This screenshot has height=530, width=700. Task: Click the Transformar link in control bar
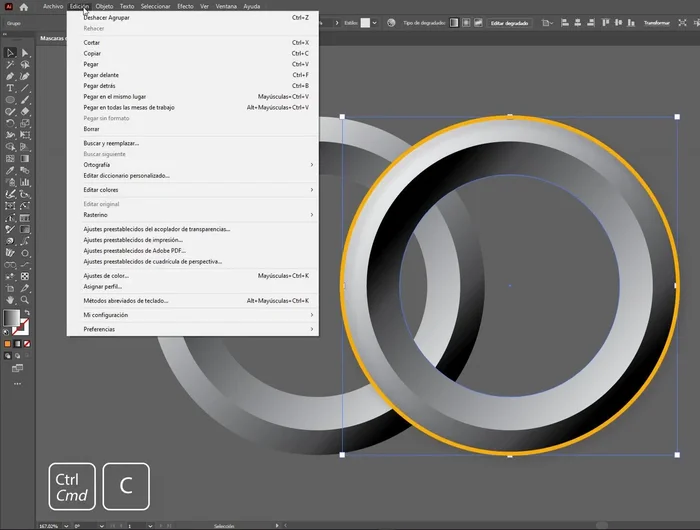click(x=657, y=22)
